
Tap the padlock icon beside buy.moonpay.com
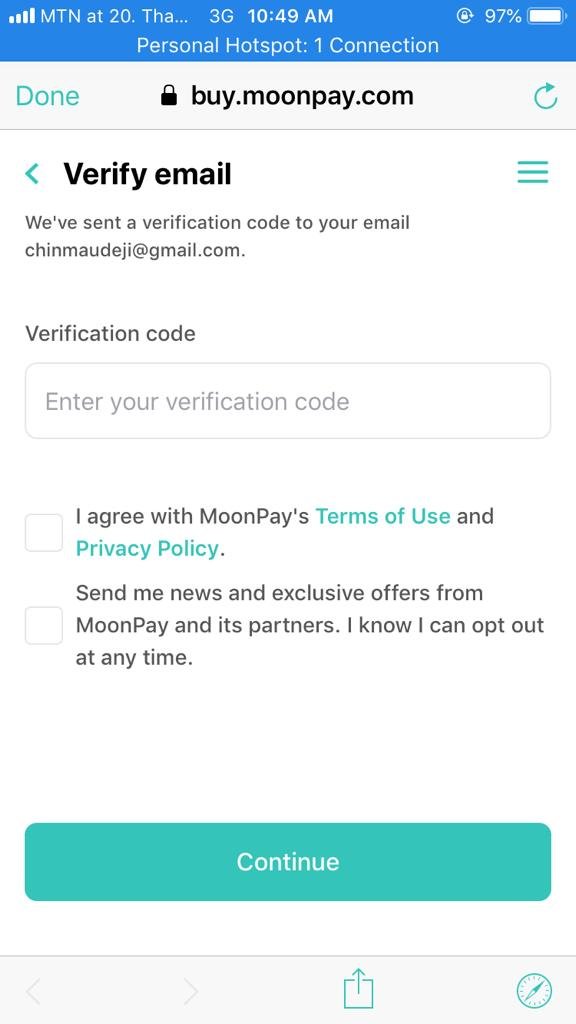[168, 95]
